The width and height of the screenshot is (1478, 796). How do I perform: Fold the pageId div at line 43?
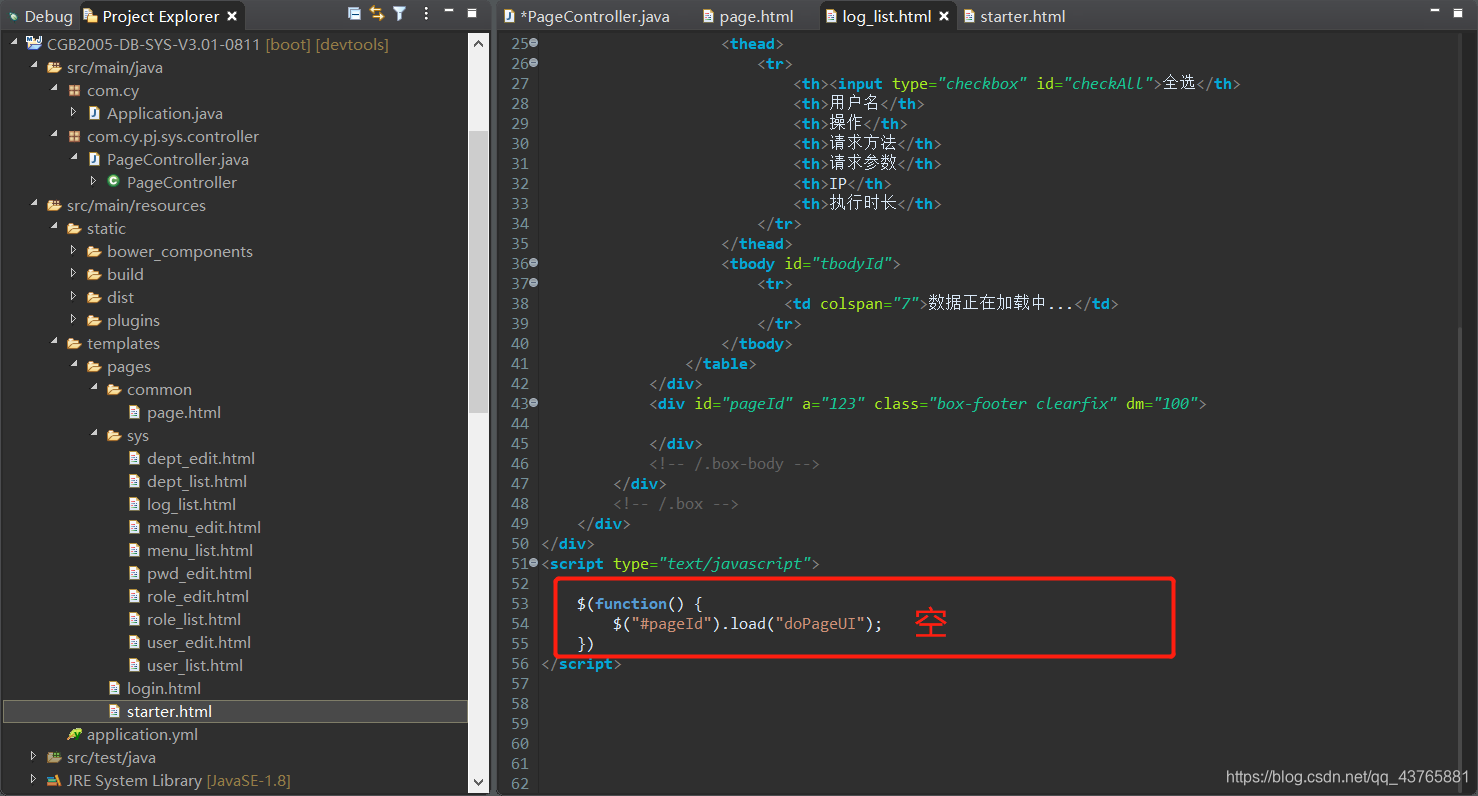pos(533,403)
